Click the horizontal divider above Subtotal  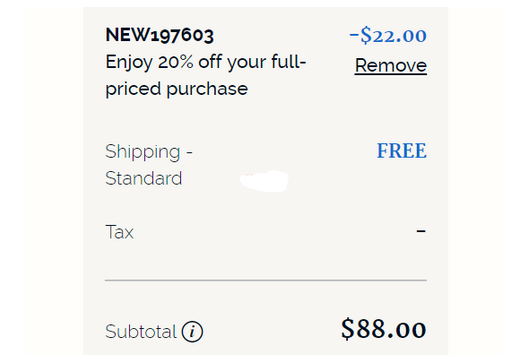click(266, 280)
